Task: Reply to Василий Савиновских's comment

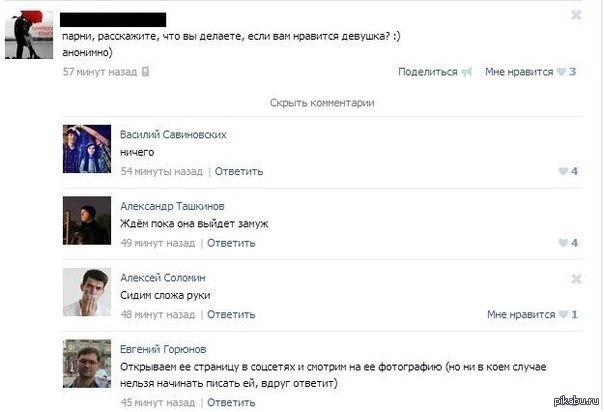Action: [239, 171]
